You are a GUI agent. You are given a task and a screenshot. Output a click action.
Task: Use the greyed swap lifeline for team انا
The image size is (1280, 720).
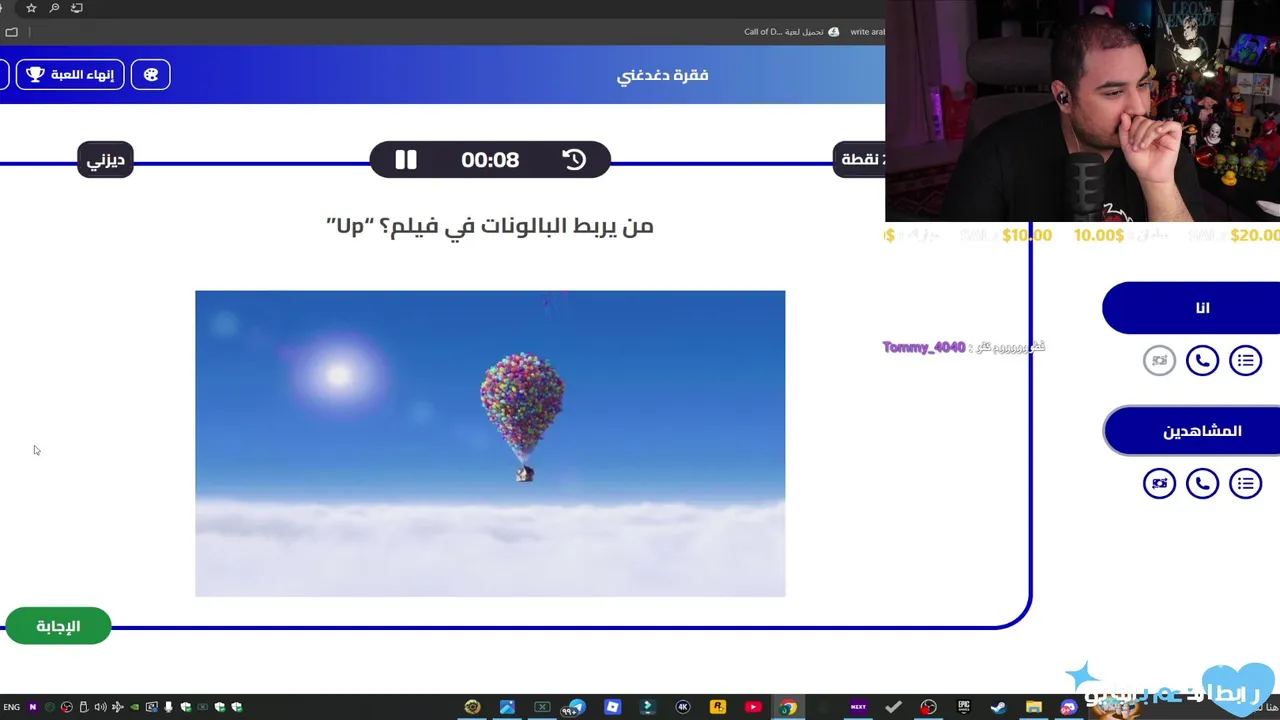[x=1159, y=360]
